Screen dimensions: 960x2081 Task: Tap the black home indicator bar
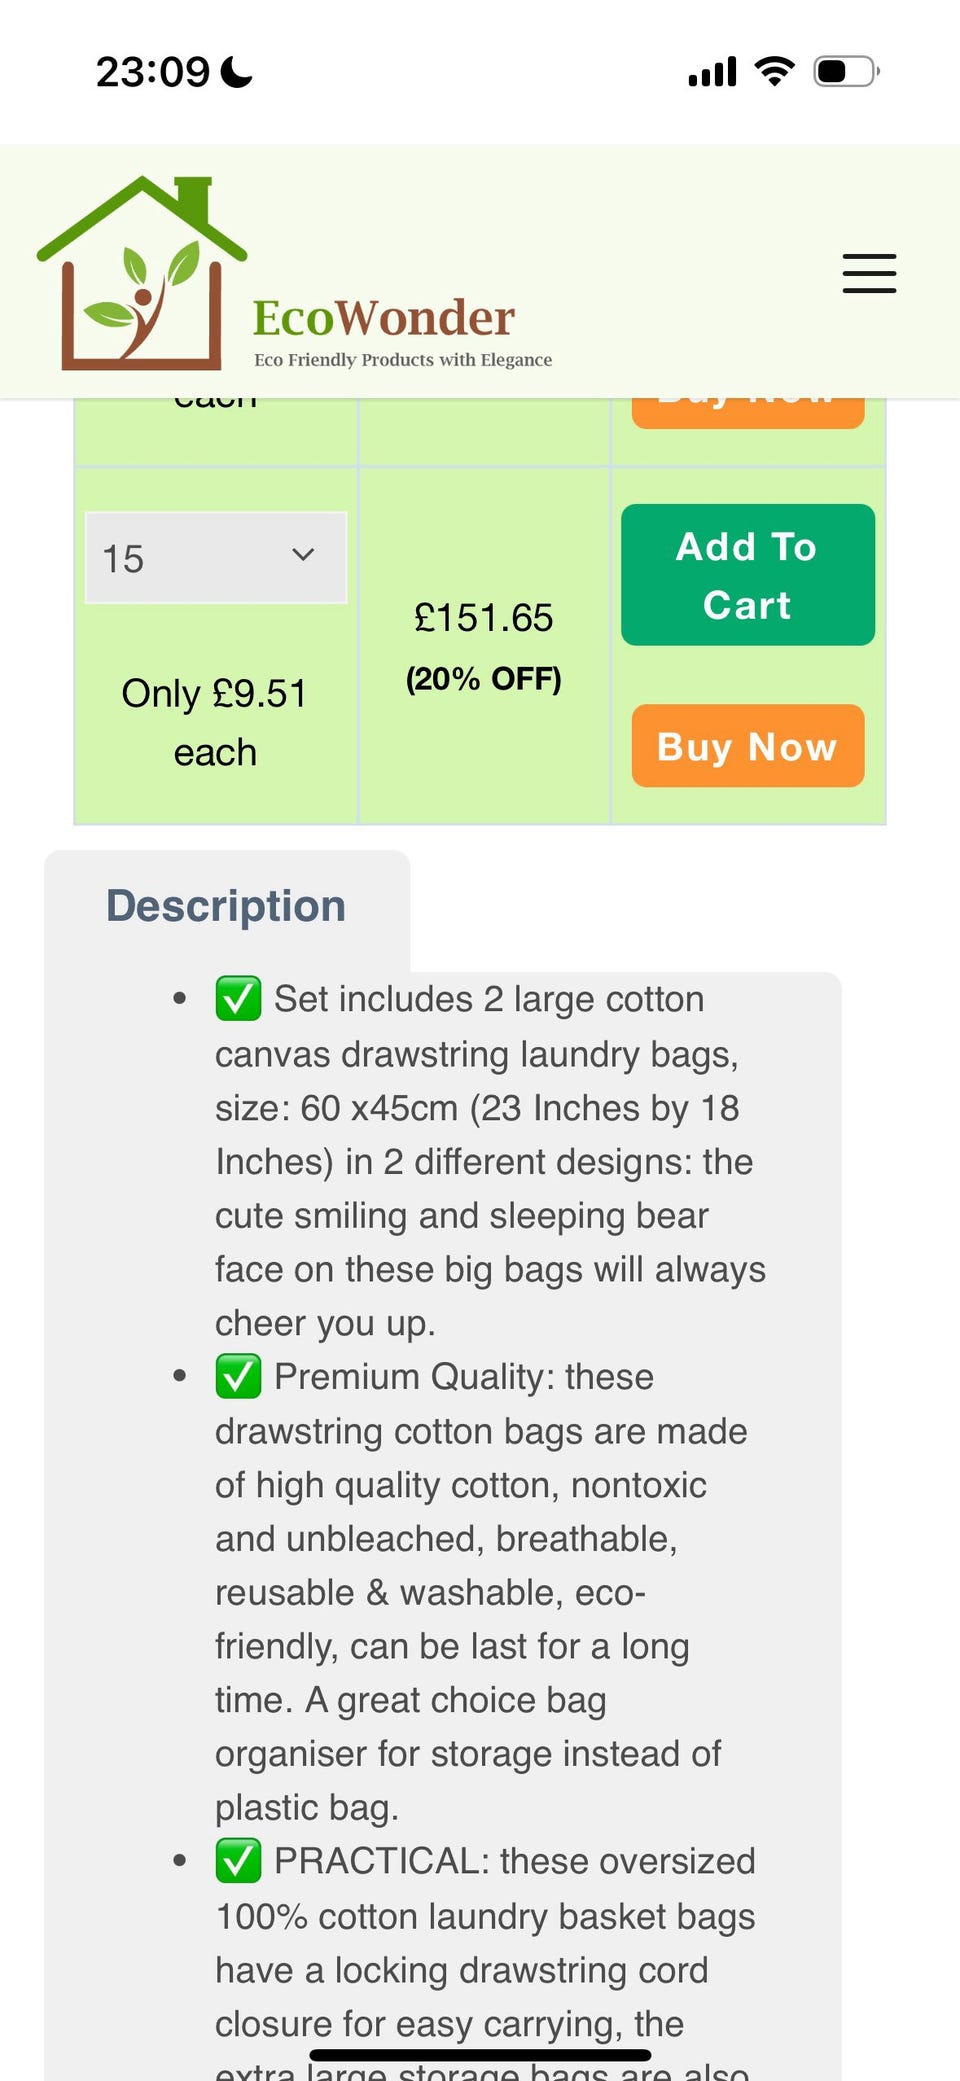[x=480, y=2056]
